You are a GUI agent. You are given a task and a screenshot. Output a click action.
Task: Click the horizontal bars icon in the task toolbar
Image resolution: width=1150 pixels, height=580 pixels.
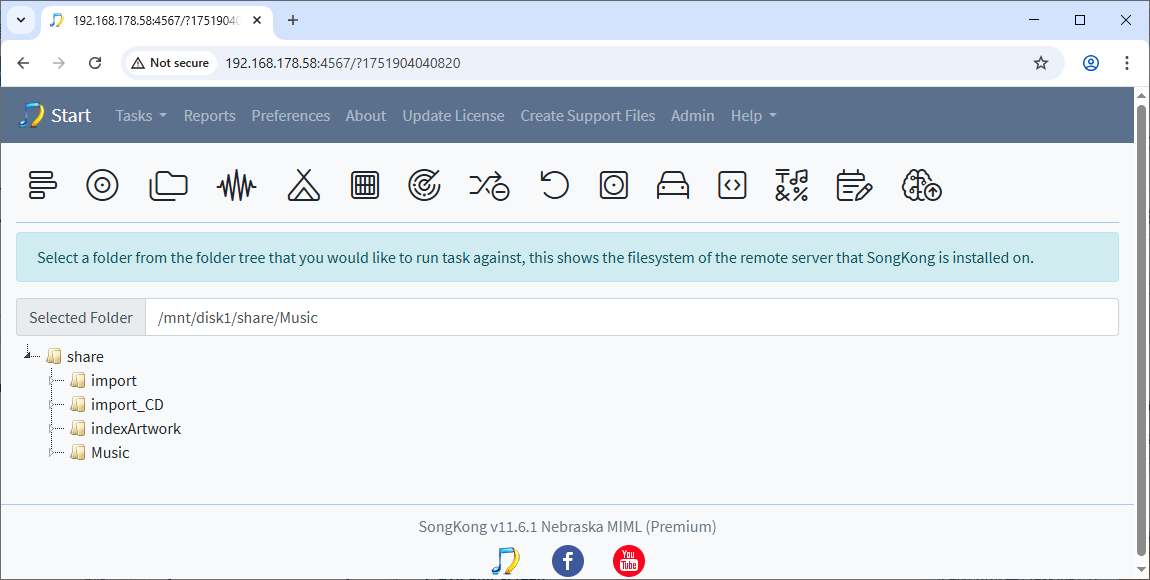coord(43,185)
